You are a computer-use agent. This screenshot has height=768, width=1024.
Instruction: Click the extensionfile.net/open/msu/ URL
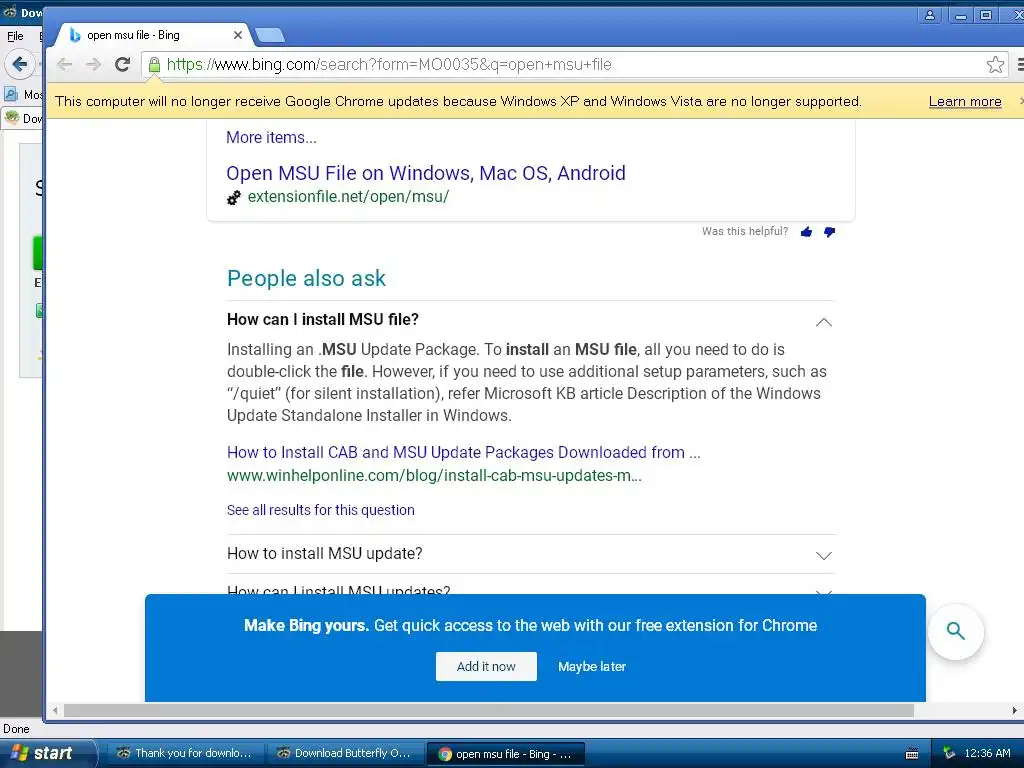[x=348, y=197]
